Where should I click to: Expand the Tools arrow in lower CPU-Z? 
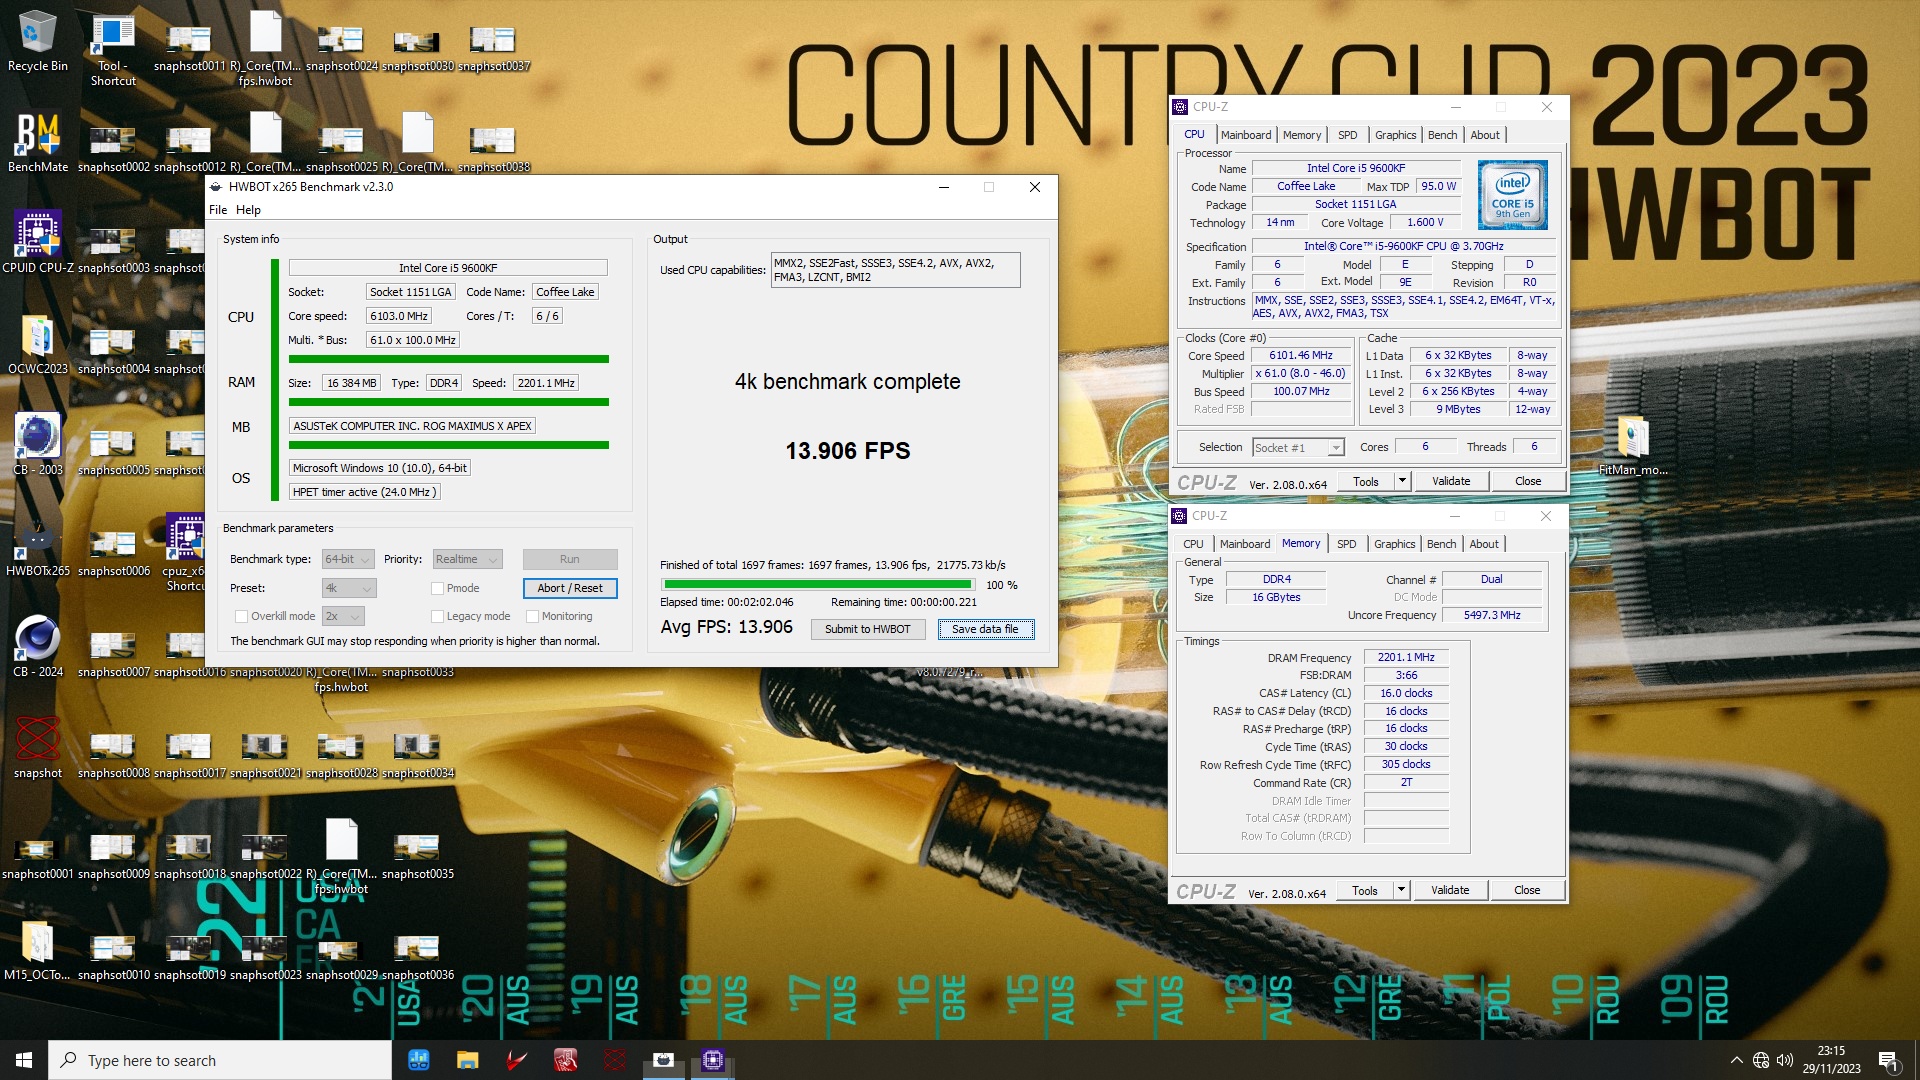pyautogui.click(x=1401, y=890)
